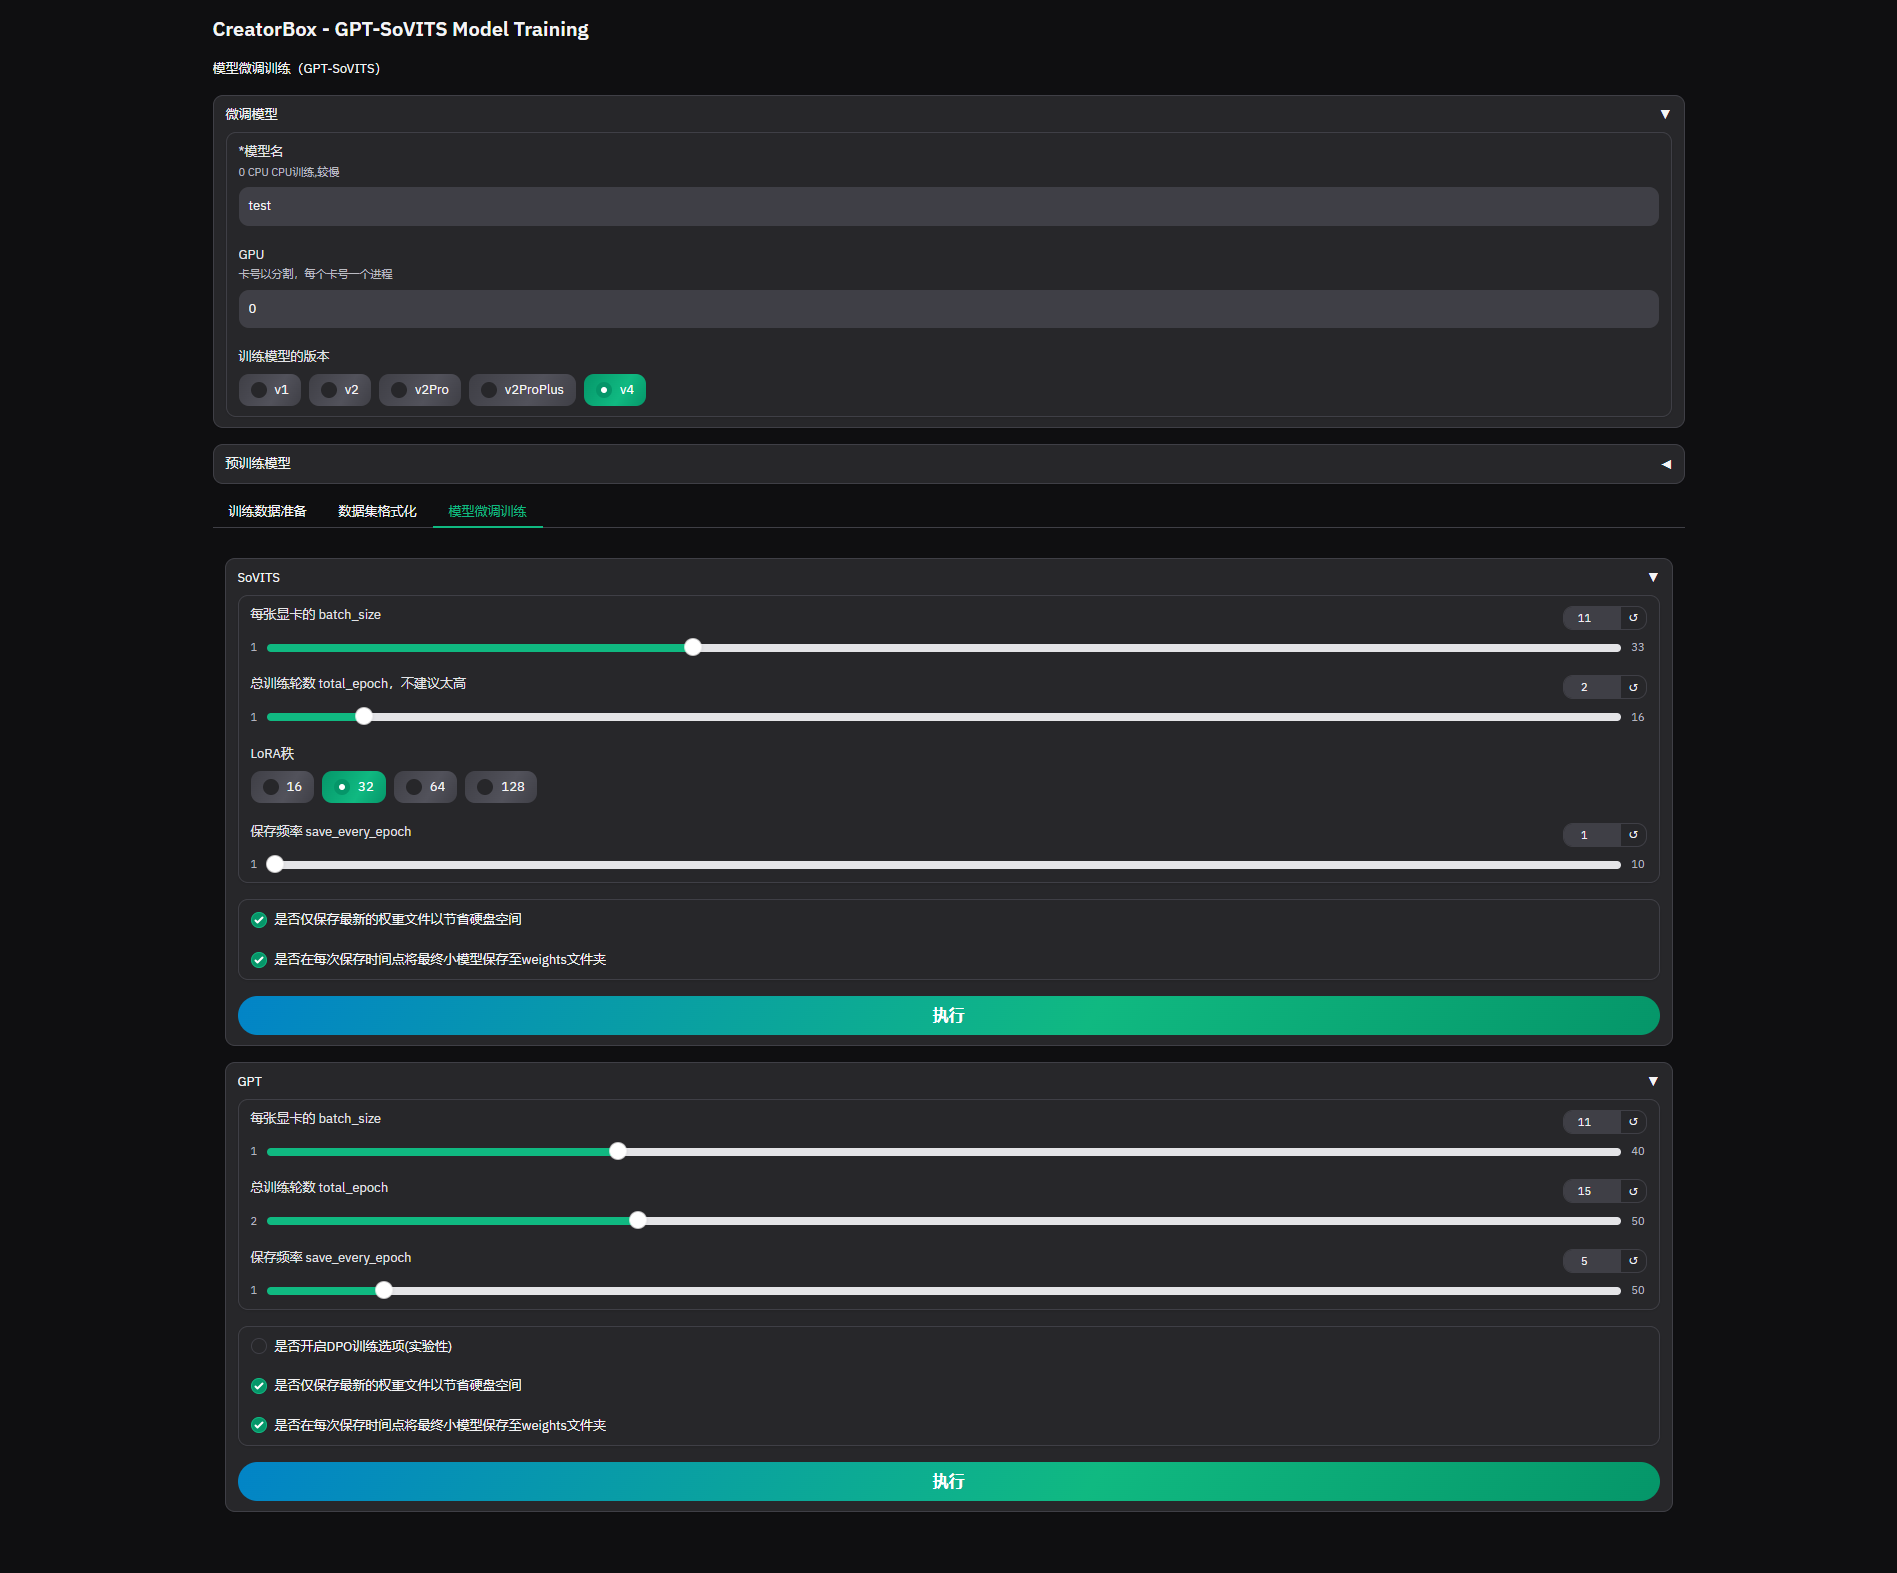Image resolution: width=1897 pixels, height=1573 pixels.
Task: Run SoVITS training with 执行 button
Action: pos(948,1015)
